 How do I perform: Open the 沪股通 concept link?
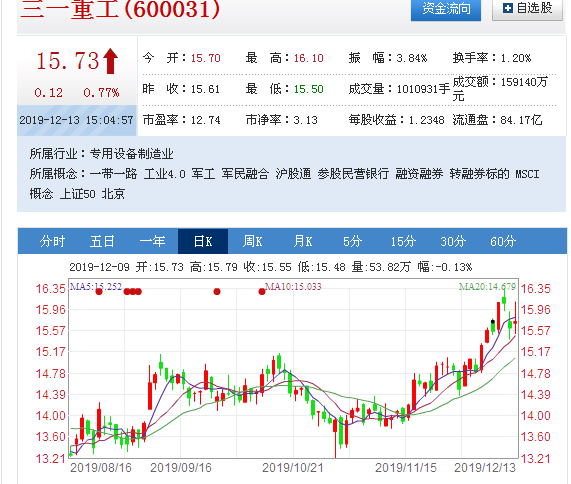point(293,174)
